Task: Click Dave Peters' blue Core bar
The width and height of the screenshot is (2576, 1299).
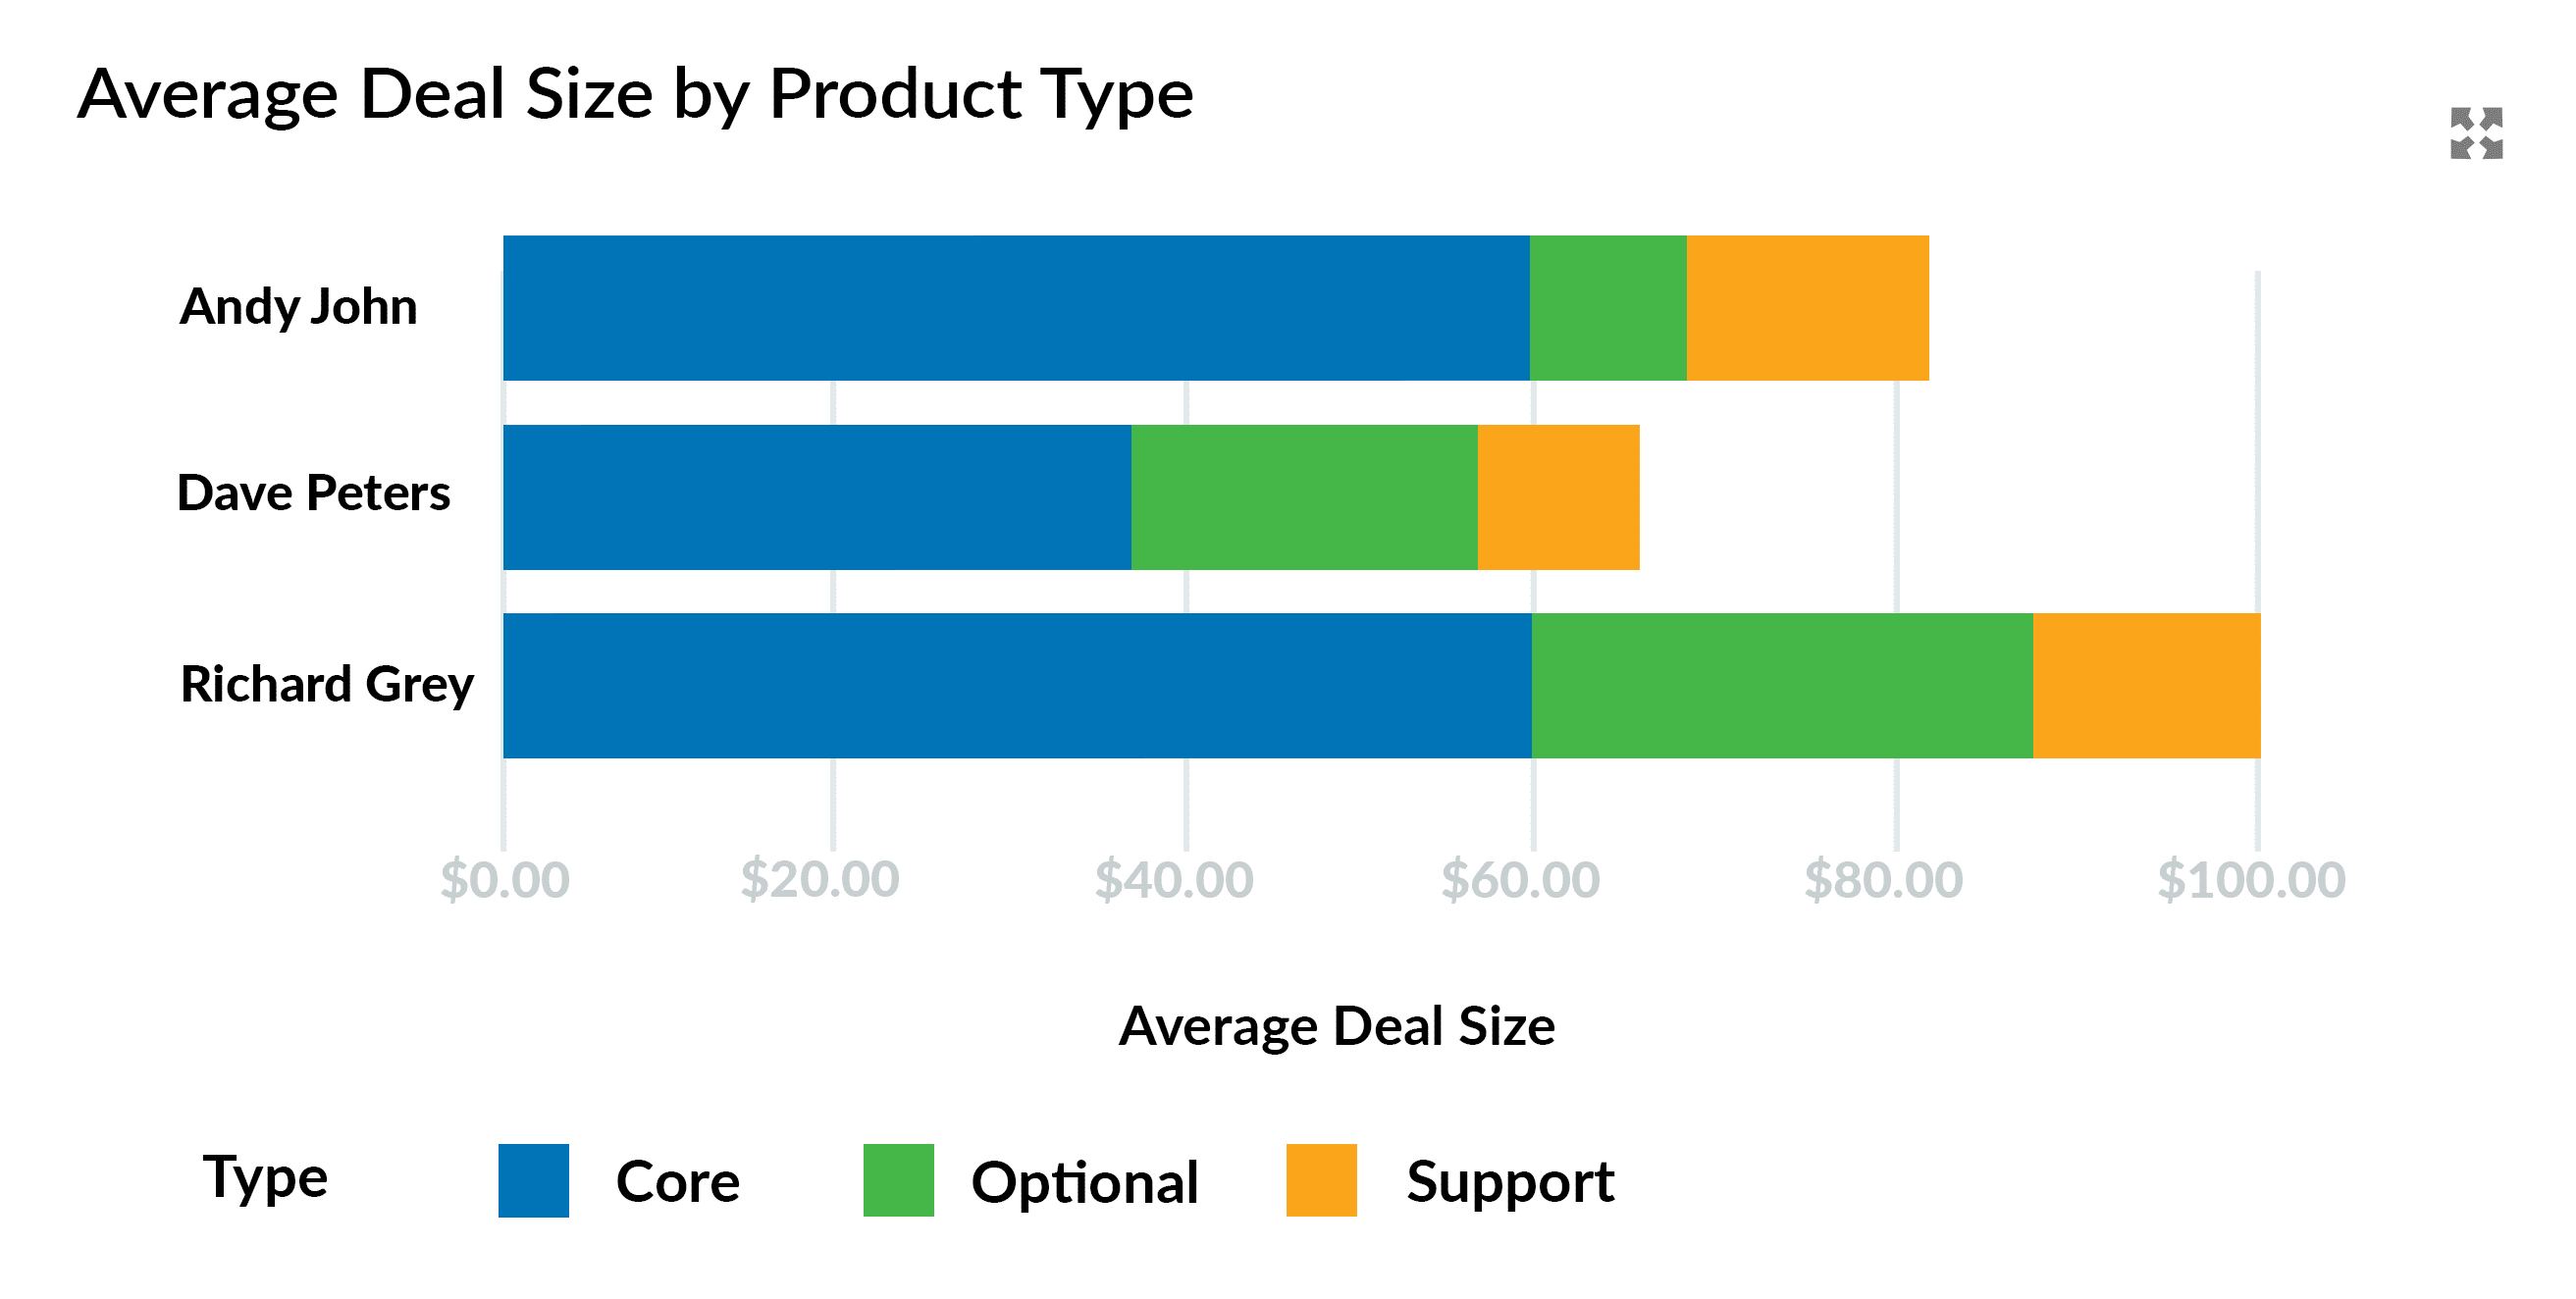Action: click(x=816, y=497)
